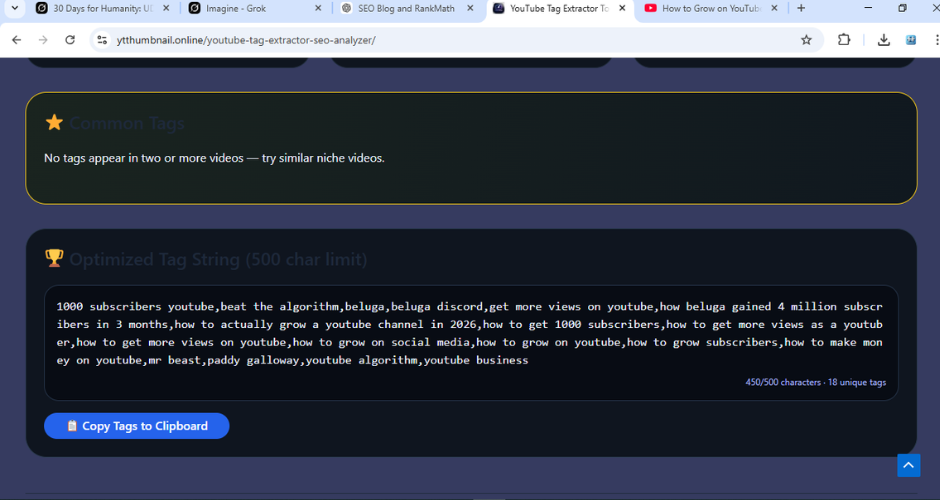Open a new browser tab
The image size is (940, 500).
point(801,8)
